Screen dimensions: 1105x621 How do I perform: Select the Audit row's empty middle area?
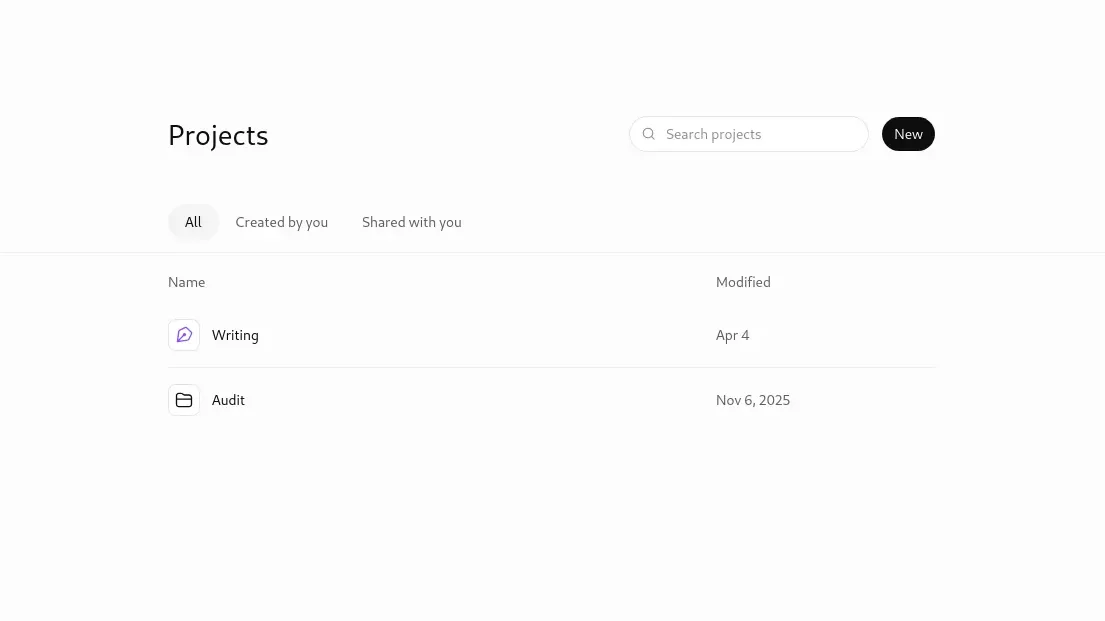click(x=479, y=400)
